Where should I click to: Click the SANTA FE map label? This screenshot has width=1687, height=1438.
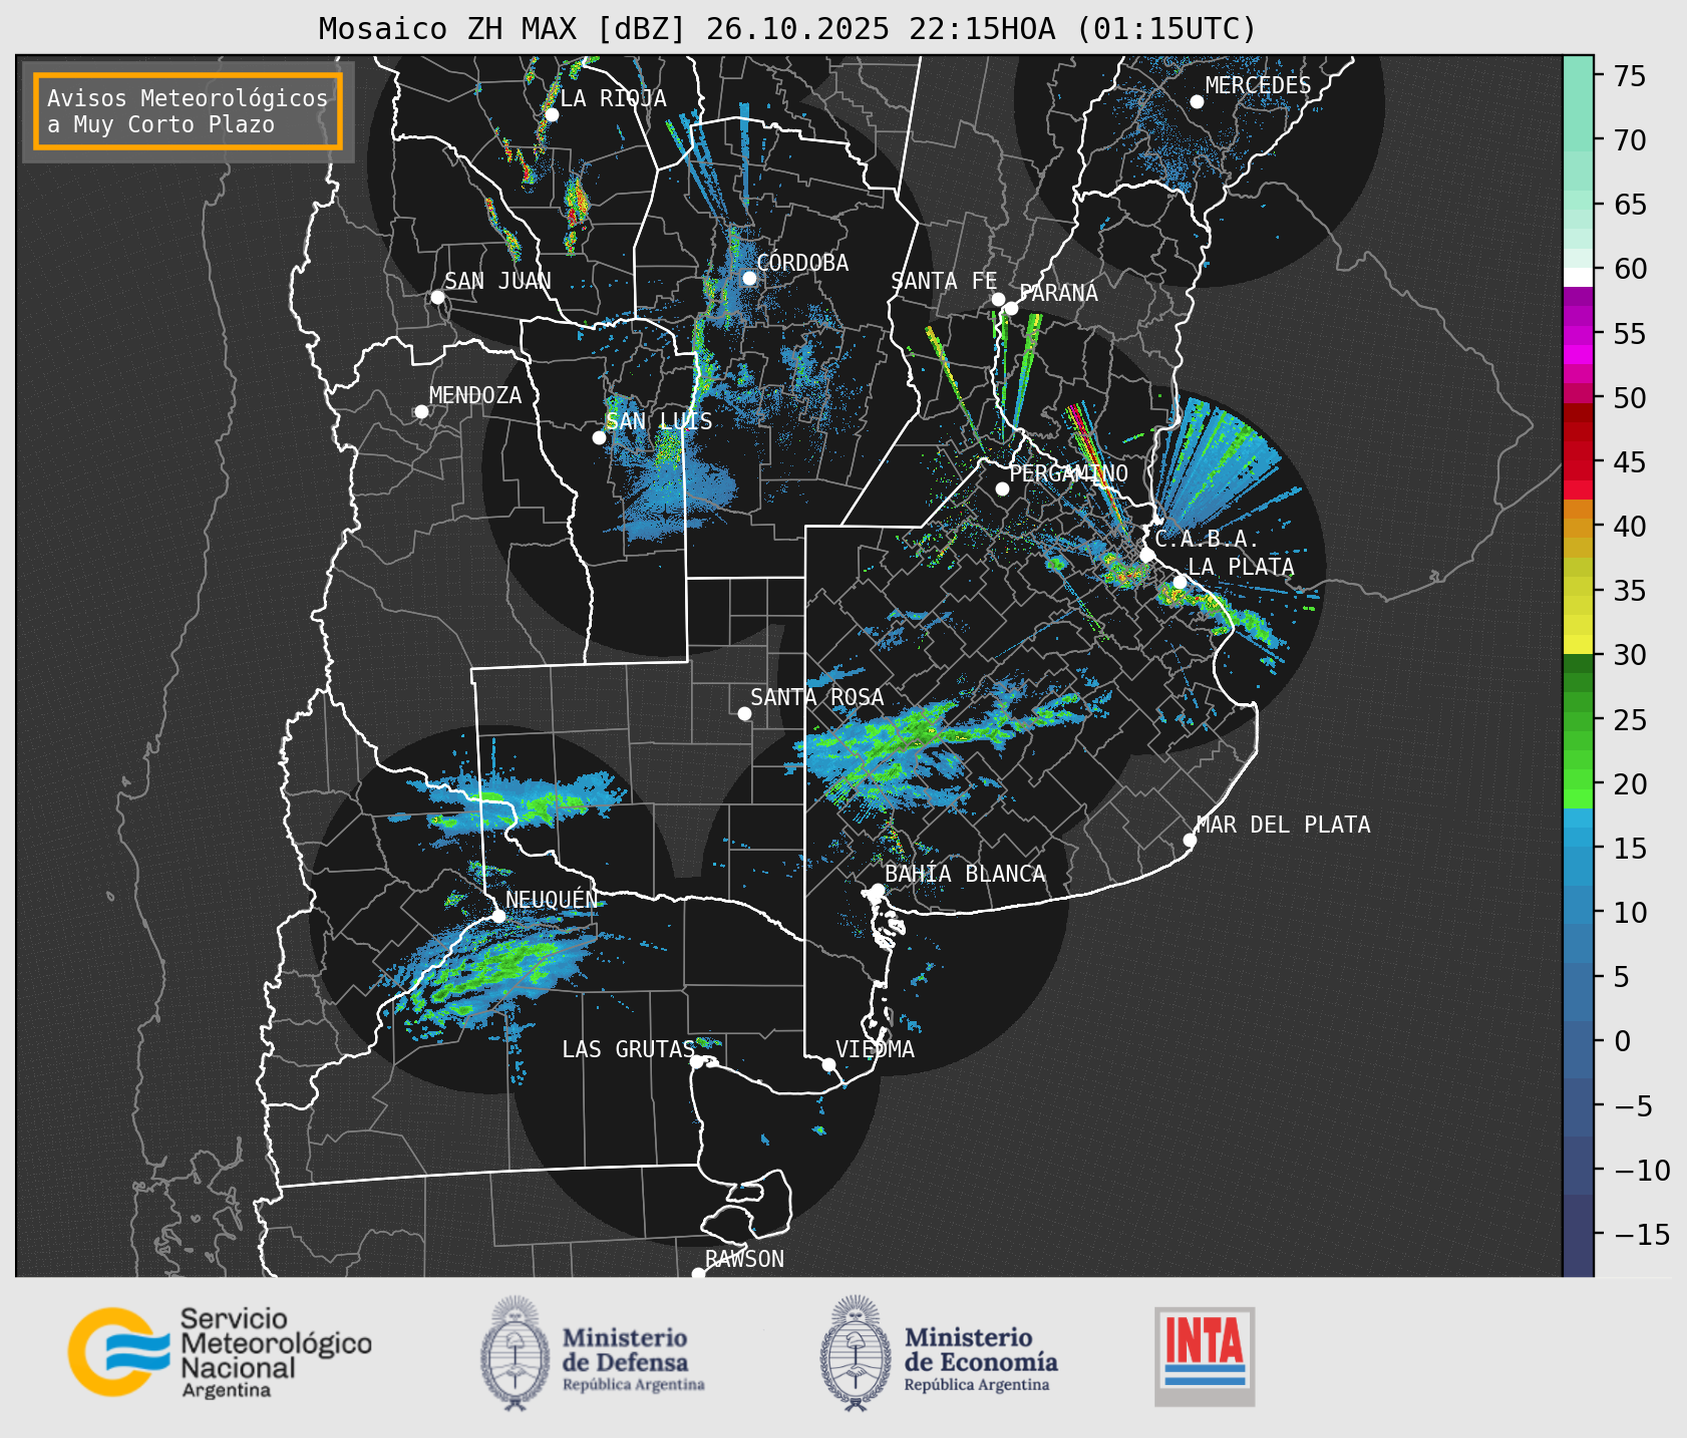coord(944,281)
